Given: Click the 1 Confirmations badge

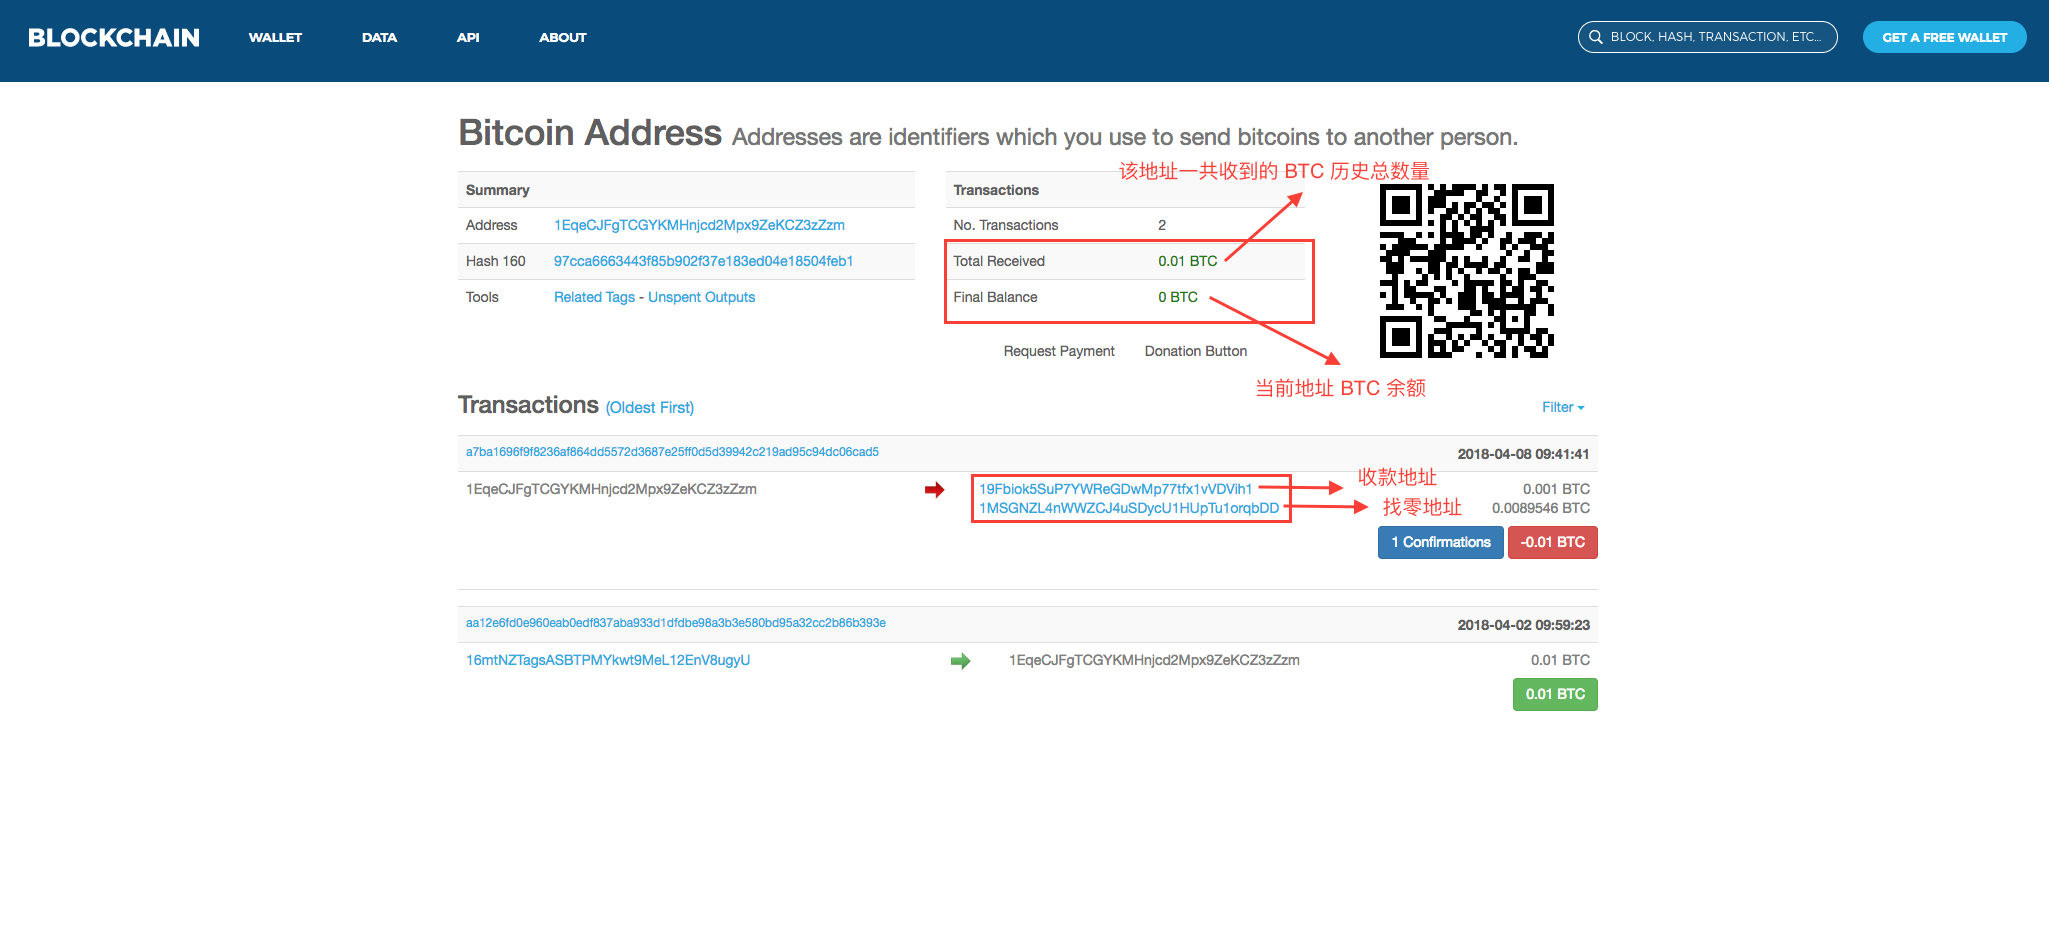Looking at the screenshot, I should [1439, 542].
